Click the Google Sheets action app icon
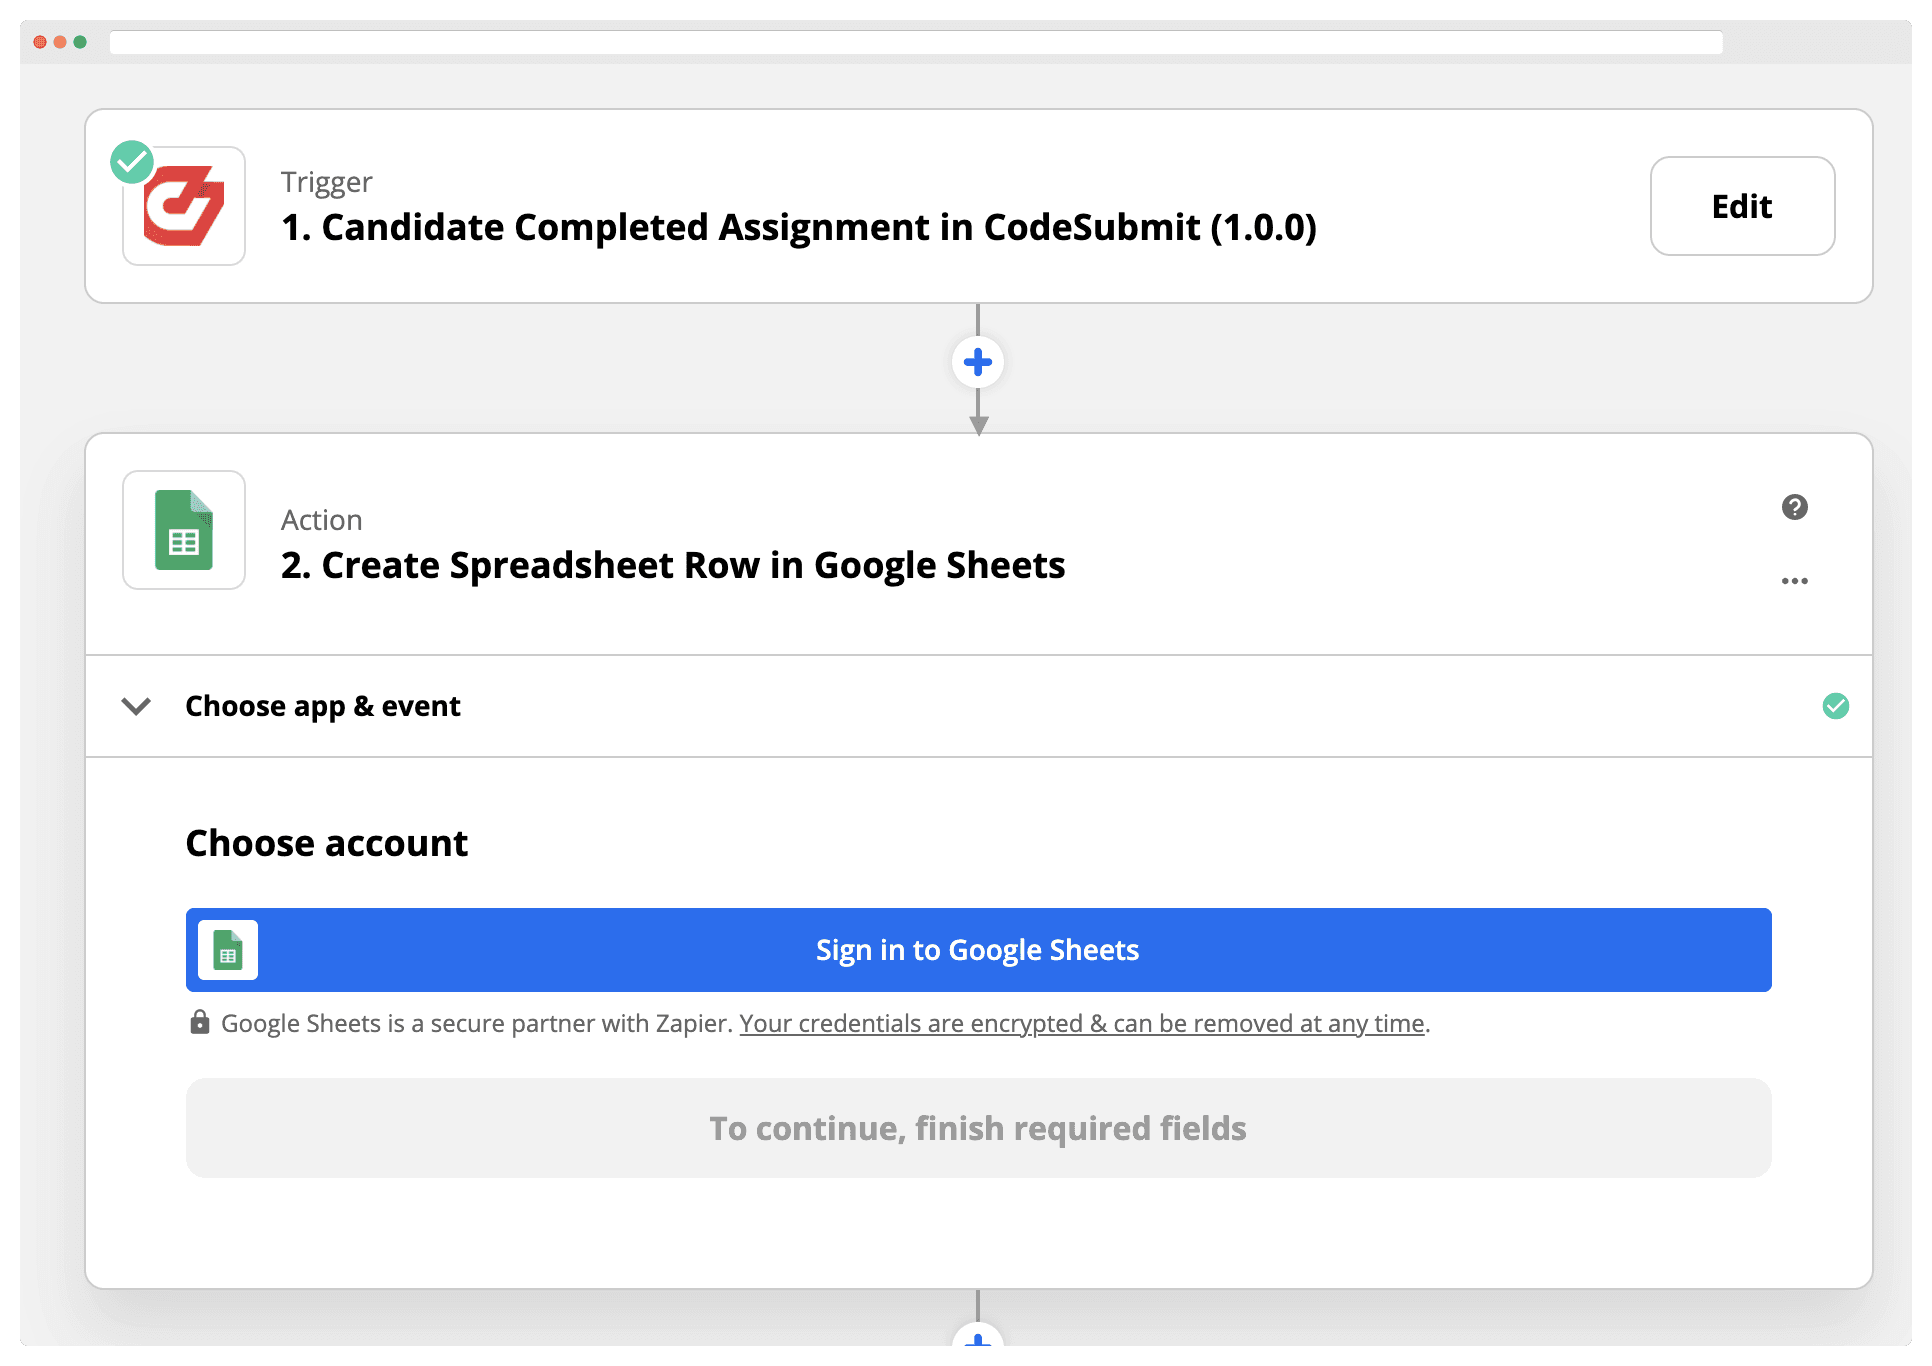The width and height of the screenshot is (1932, 1366). click(184, 530)
